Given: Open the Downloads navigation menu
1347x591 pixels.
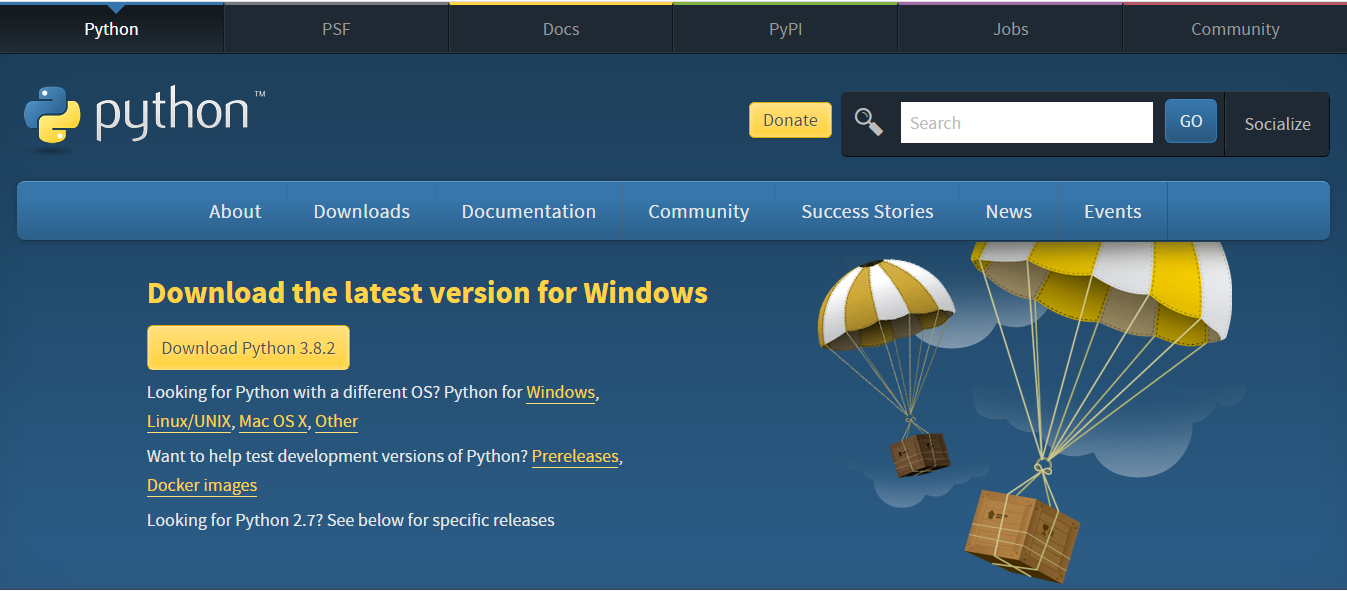Looking at the screenshot, I should pyautogui.click(x=362, y=211).
